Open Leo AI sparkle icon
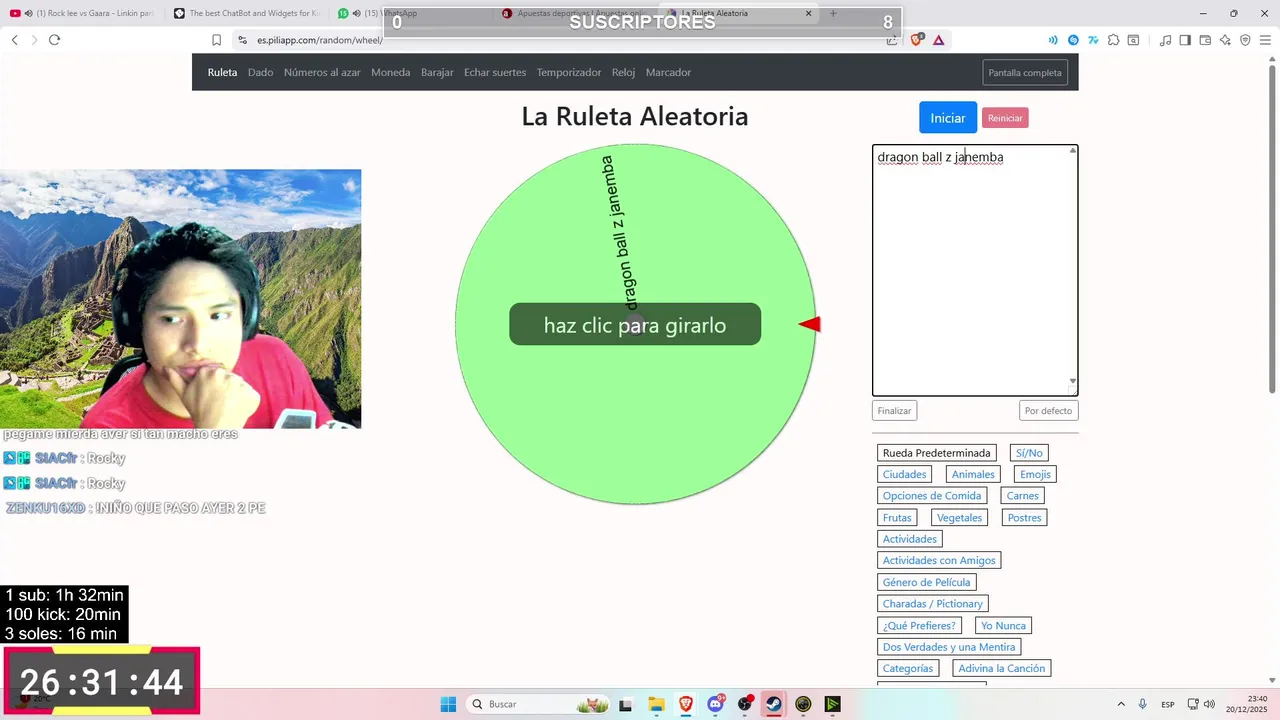1280x720 pixels. tap(1225, 40)
